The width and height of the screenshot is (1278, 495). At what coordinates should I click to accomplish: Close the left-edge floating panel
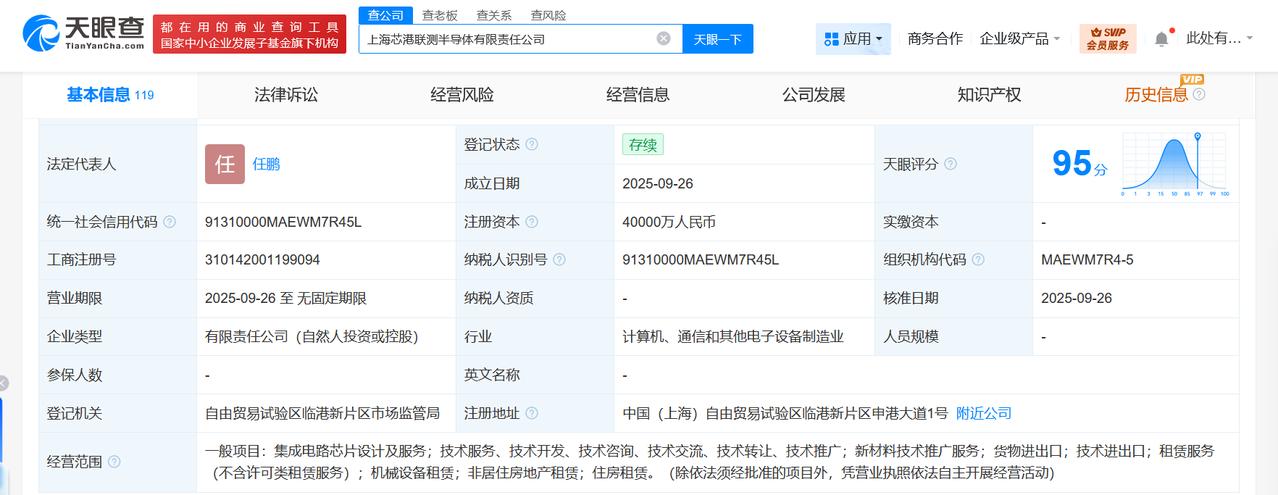[x=3, y=383]
